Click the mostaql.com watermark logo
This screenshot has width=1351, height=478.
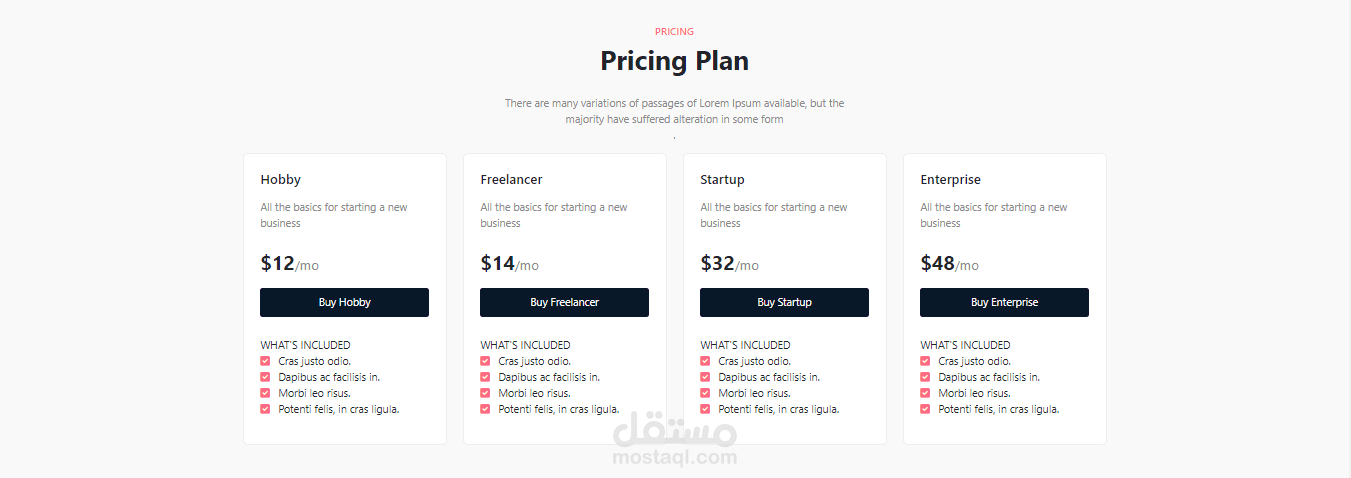(675, 442)
